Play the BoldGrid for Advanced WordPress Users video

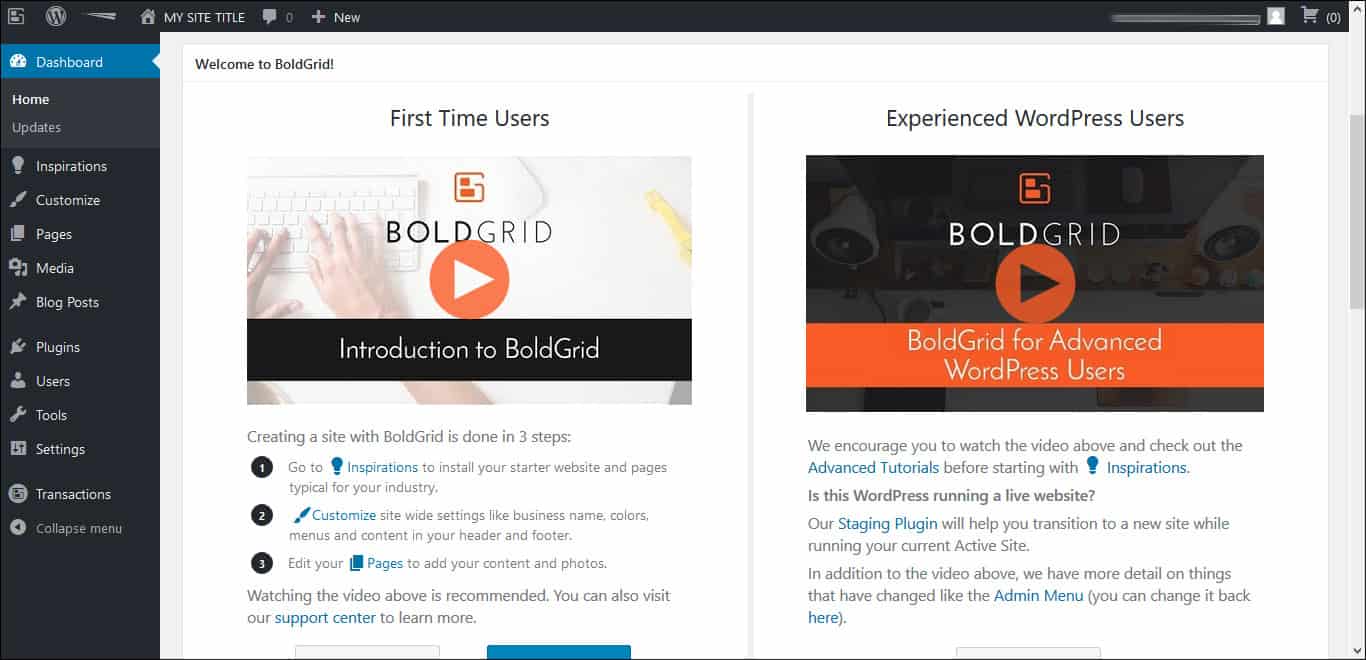click(1035, 283)
